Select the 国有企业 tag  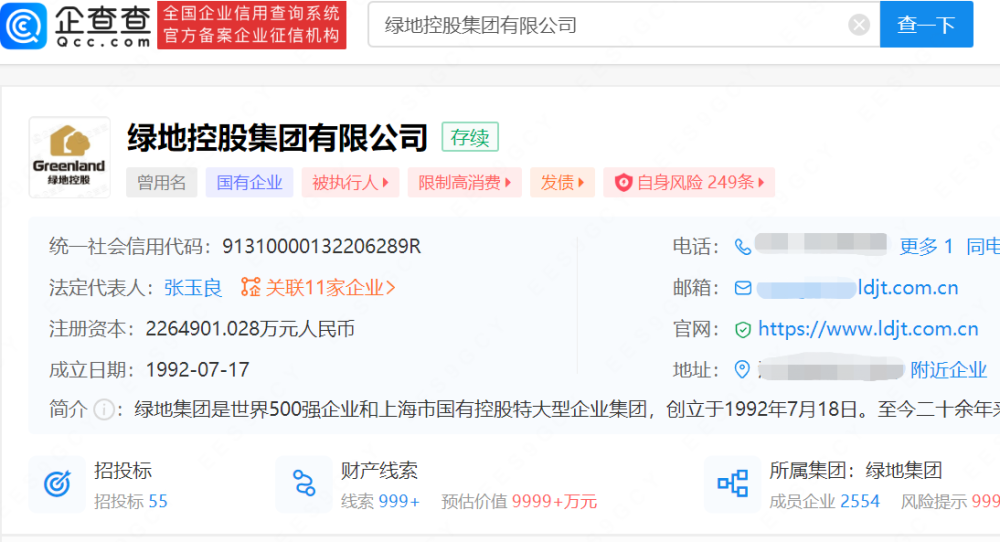pos(249,182)
